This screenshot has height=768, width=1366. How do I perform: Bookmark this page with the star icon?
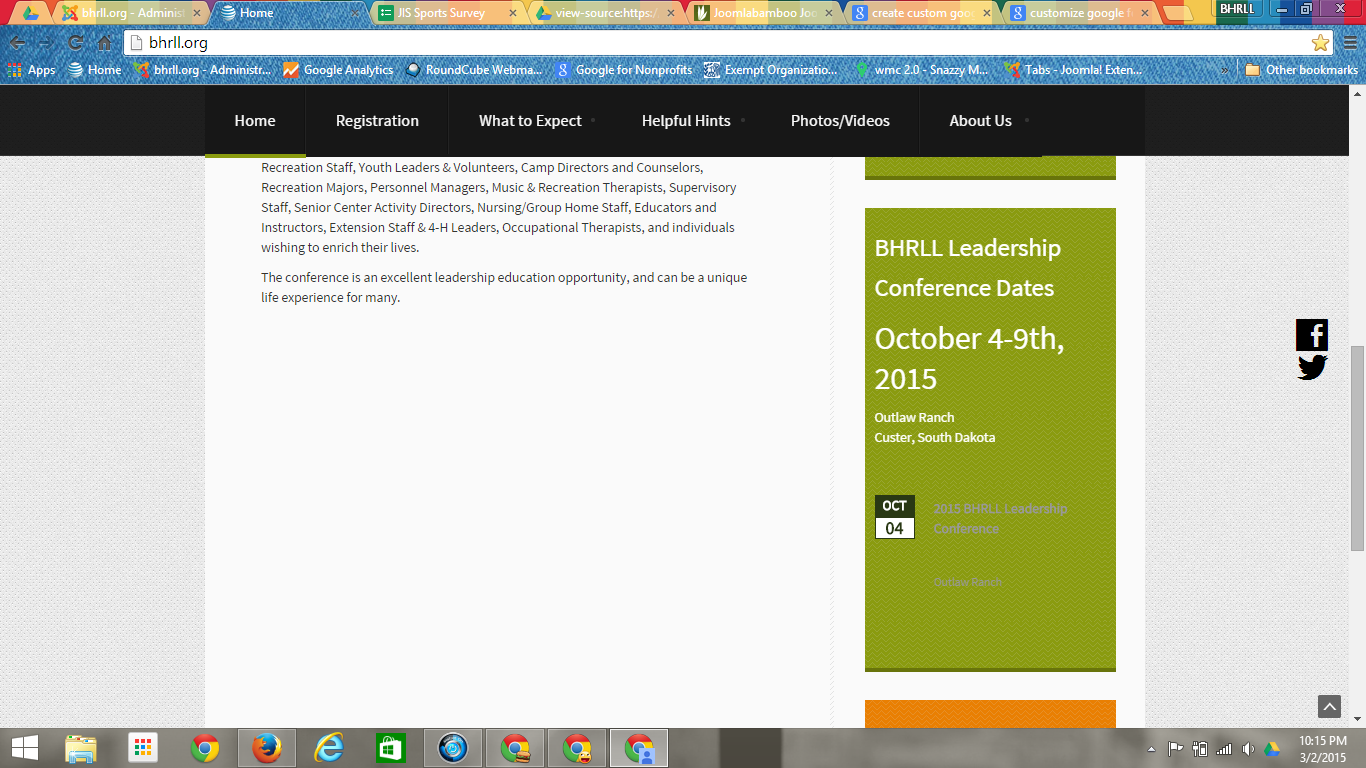click(1320, 43)
